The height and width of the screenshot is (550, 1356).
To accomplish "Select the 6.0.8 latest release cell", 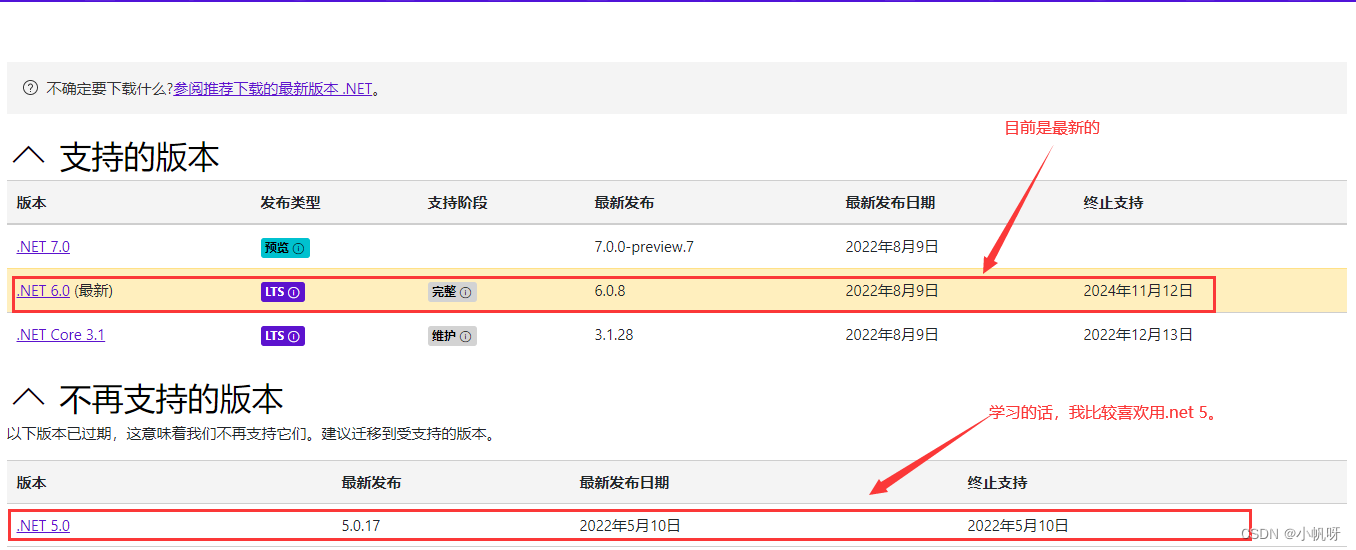I will 610,291.
